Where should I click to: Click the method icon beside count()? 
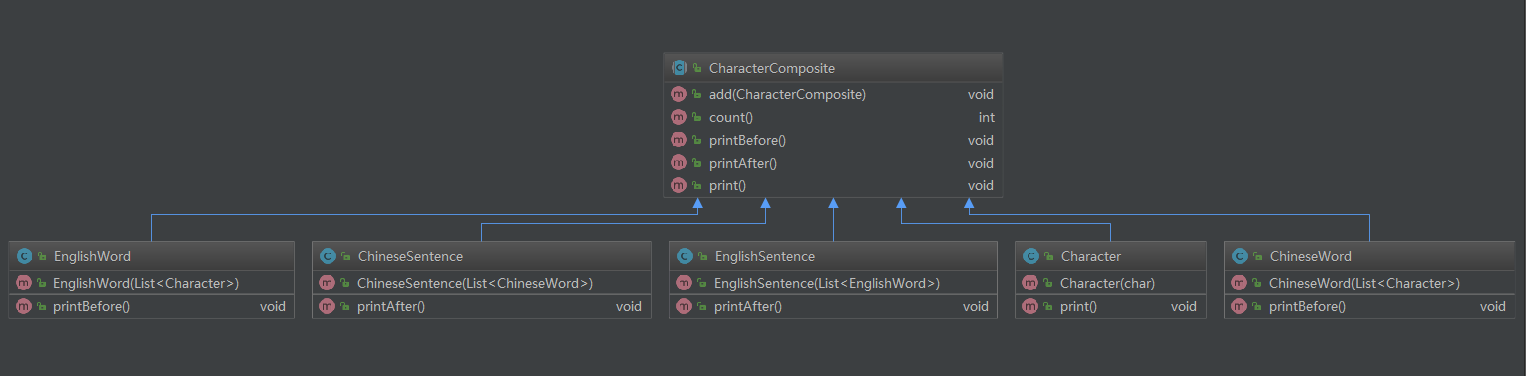pyautogui.click(x=679, y=117)
